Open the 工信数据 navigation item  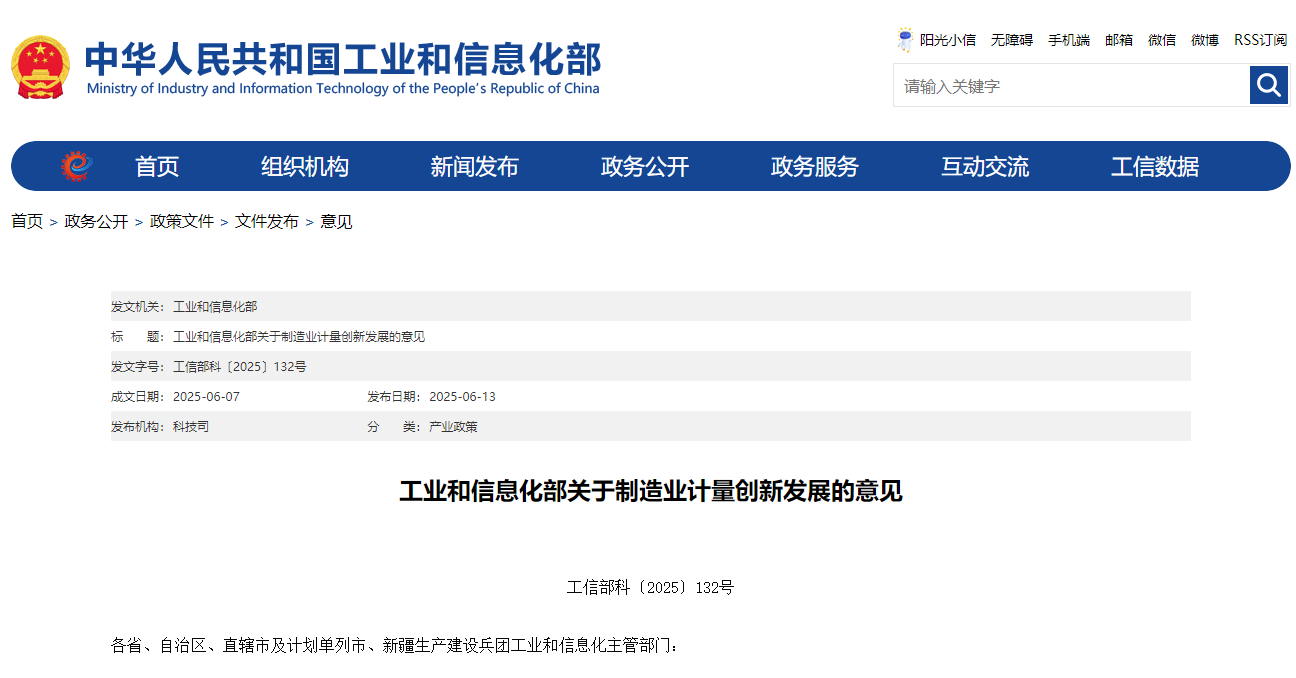click(x=1155, y=167)
